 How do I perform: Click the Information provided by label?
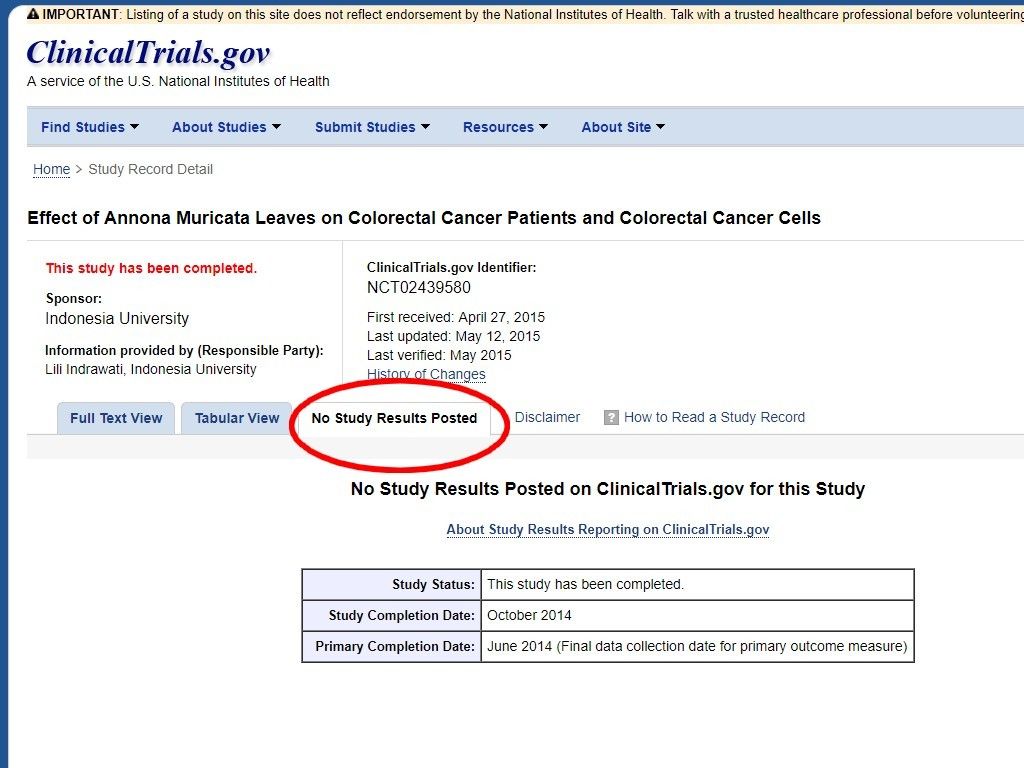click(184, 351)
